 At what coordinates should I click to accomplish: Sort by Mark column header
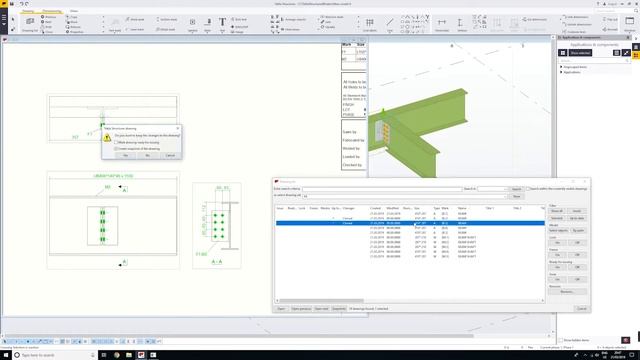coord(445,208)
